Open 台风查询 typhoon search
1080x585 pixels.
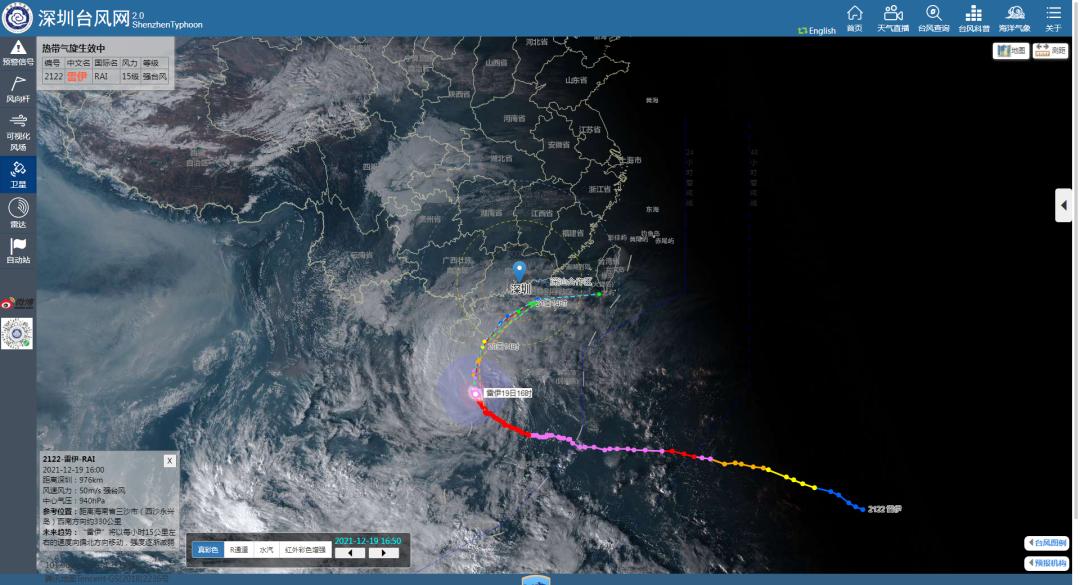(x=933, y=18)
